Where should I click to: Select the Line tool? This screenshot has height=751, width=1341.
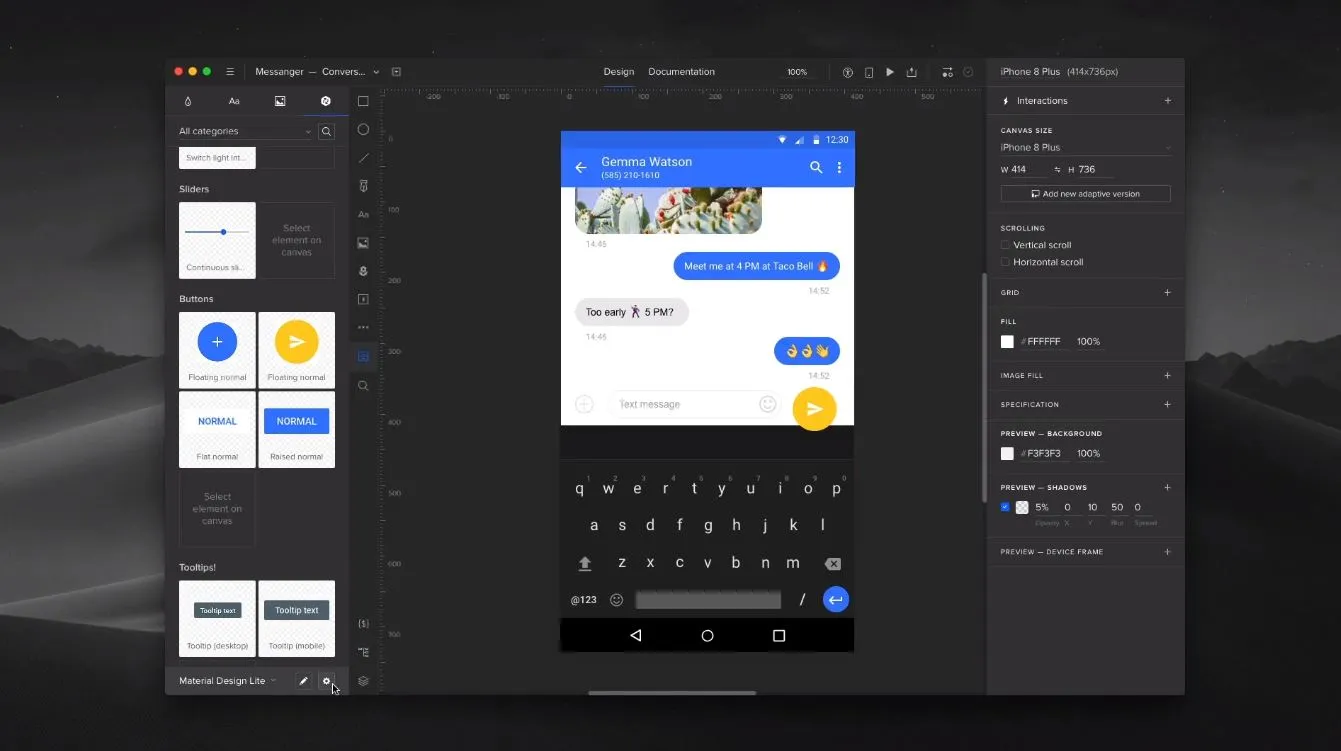[x=363, y=158]
